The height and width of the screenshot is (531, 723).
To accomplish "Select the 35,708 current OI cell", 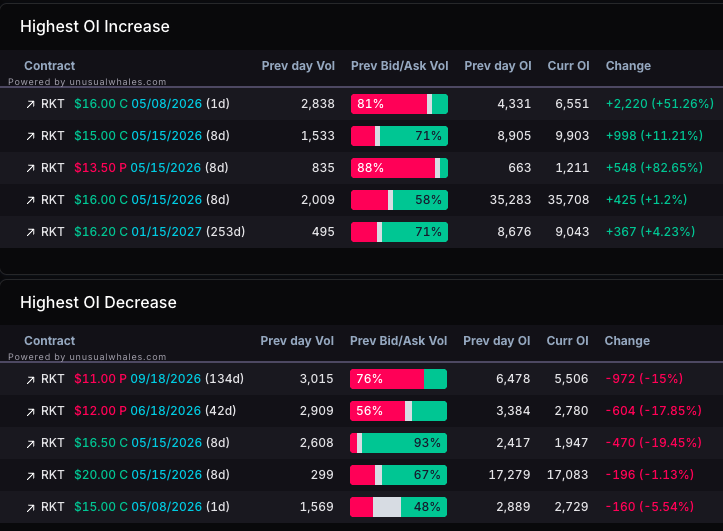I will (569, 200).
